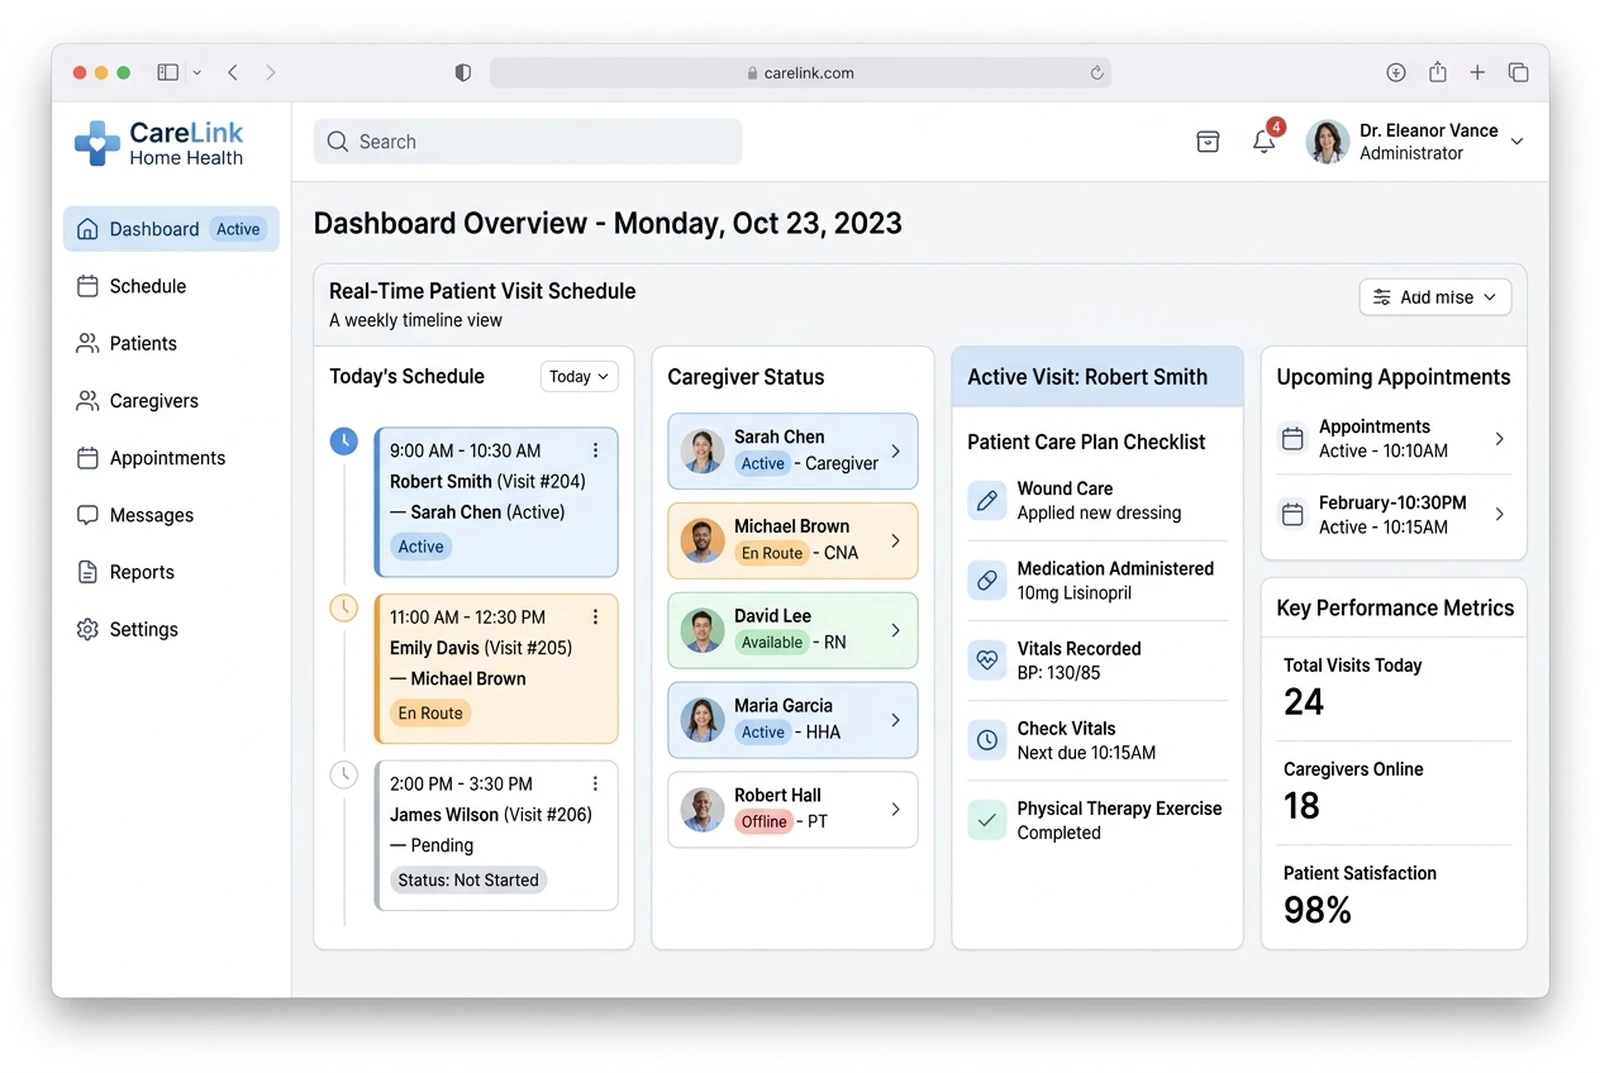The width and height of the screenshot is (1600, 1073).
Task: Expand Sarah Chen caregiver chevron
Action: [895, 451]
